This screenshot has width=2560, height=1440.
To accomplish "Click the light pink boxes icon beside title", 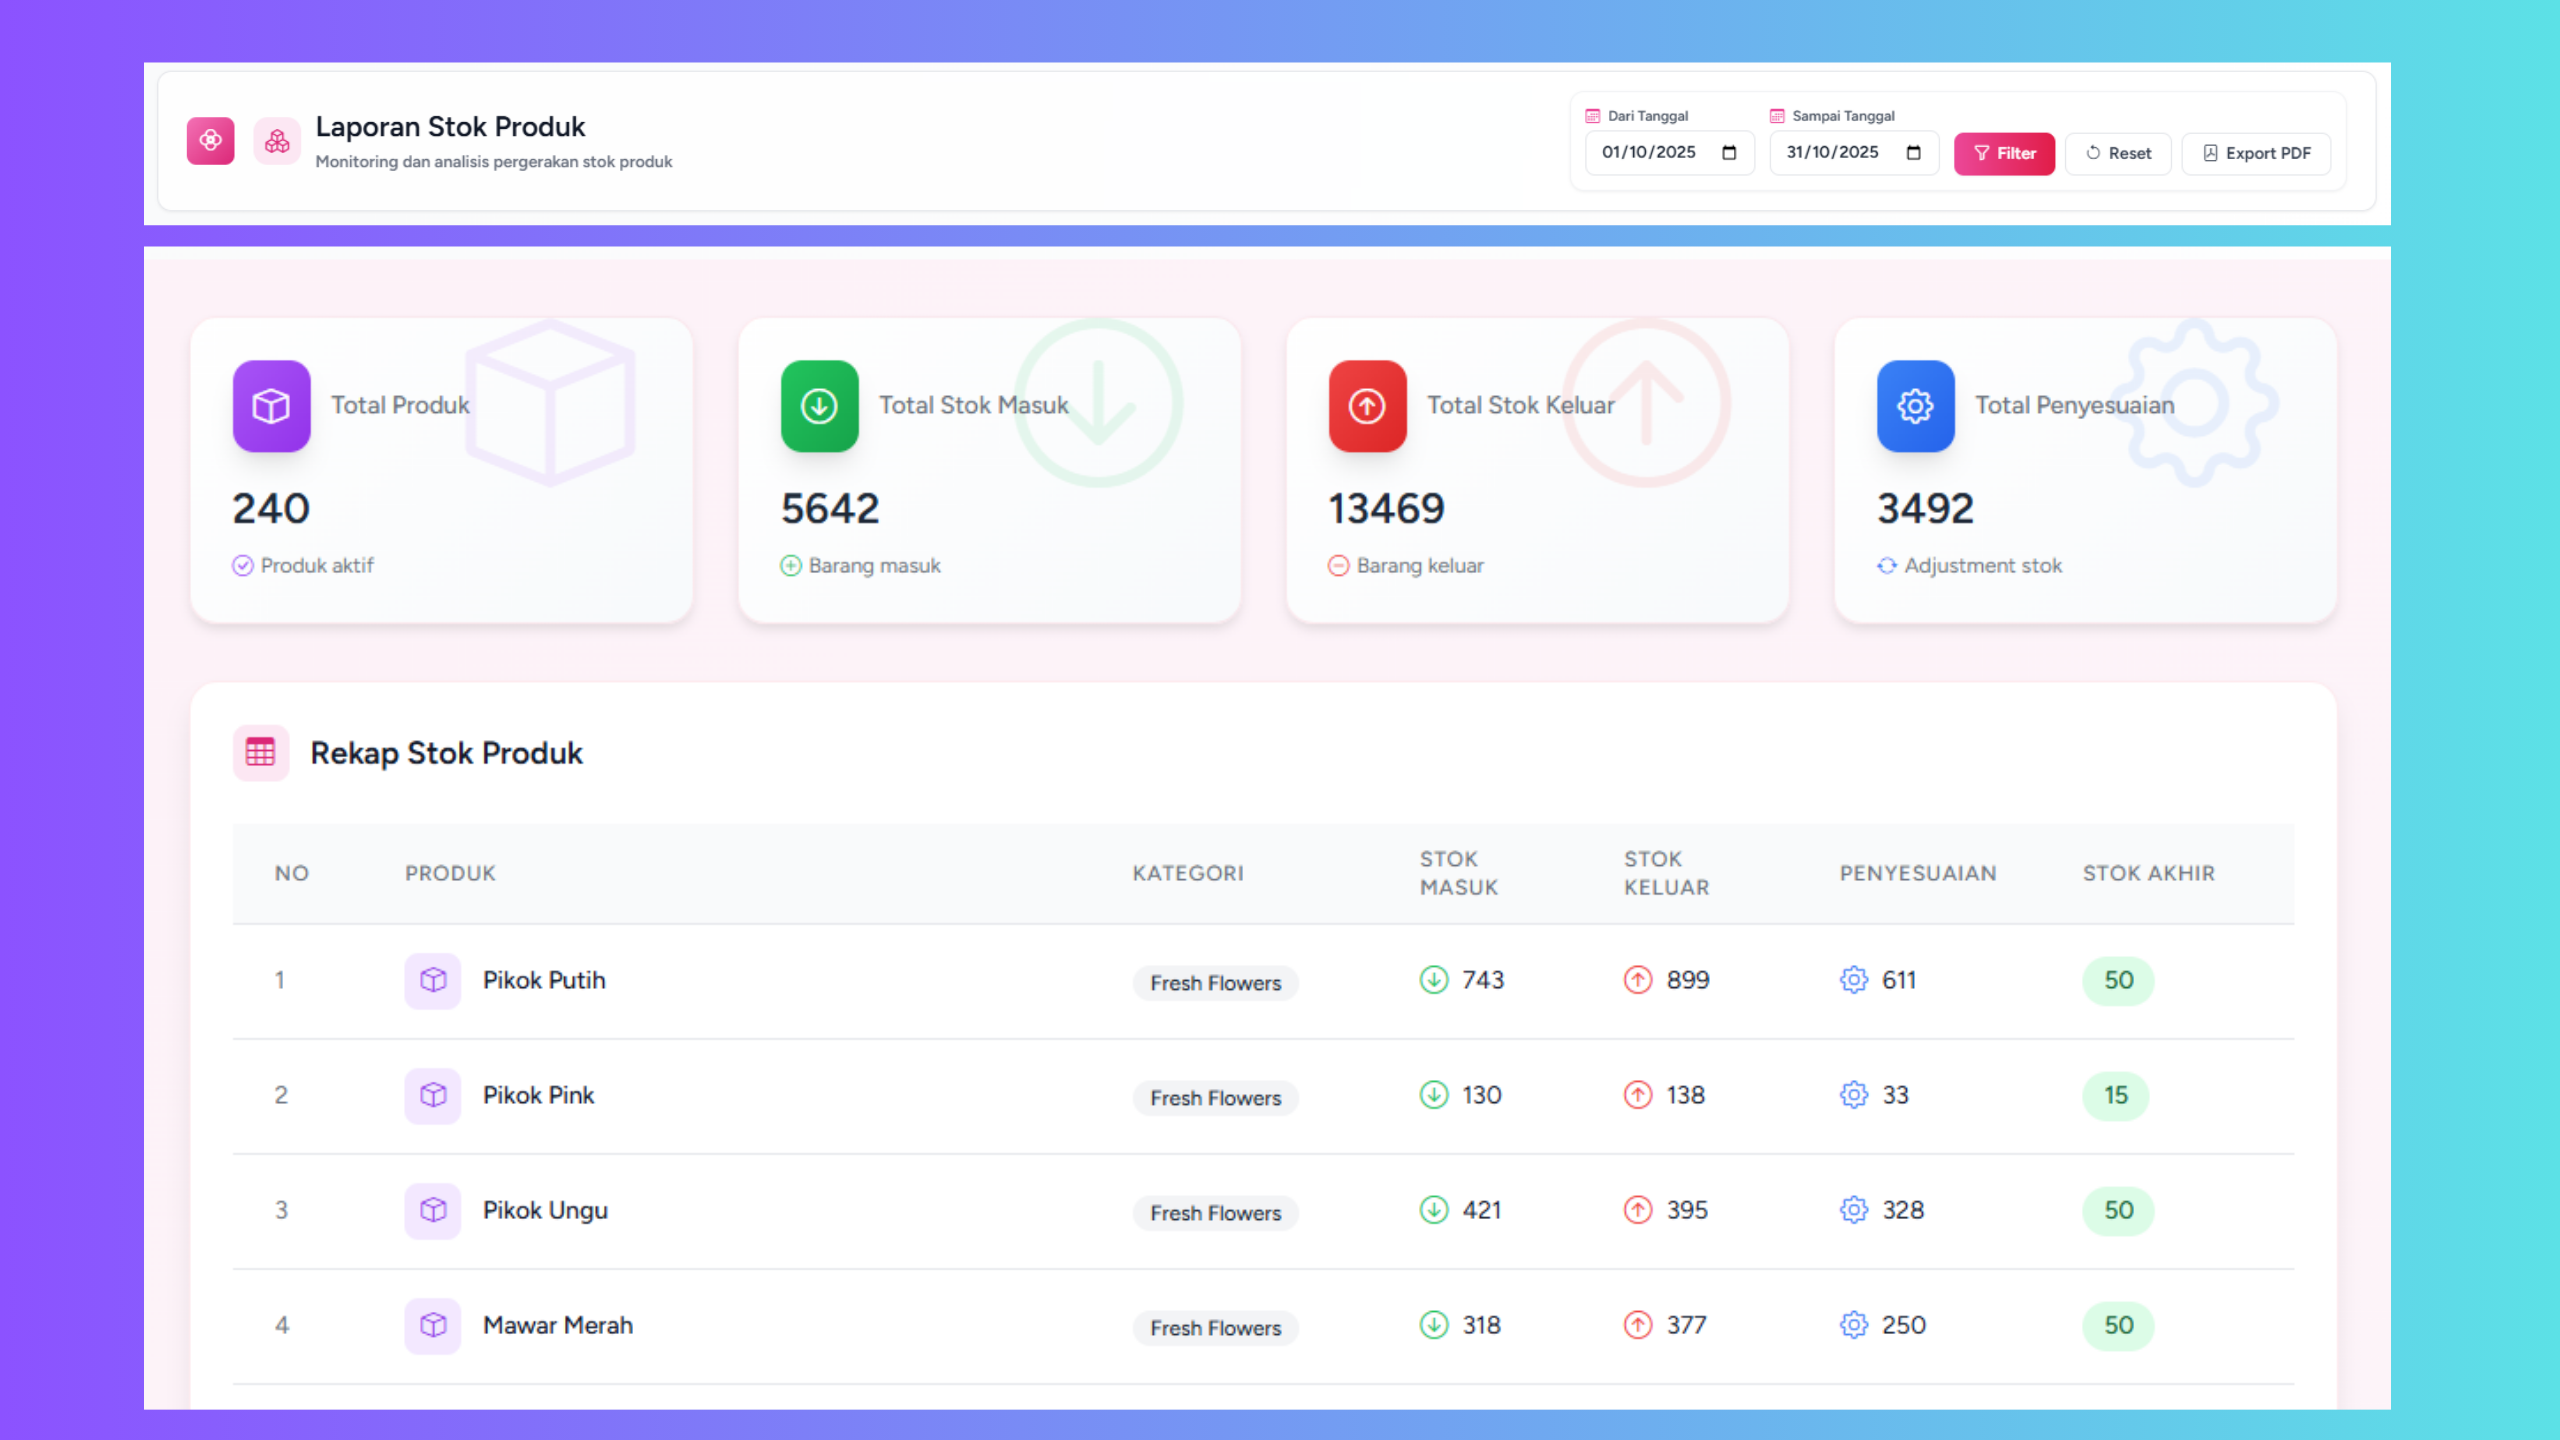I will click(x=277, y=142).
